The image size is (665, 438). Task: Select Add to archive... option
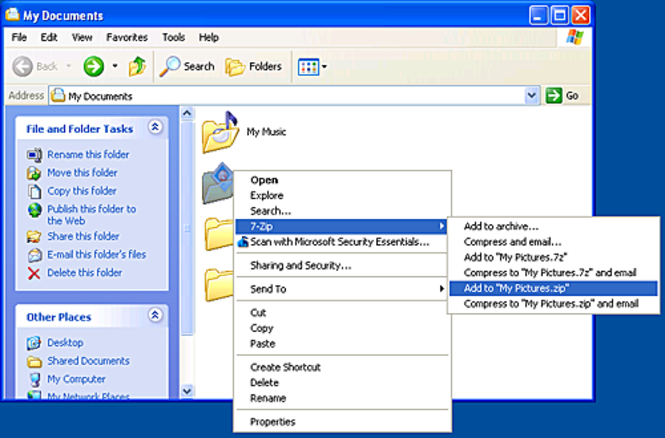point(501,226)
